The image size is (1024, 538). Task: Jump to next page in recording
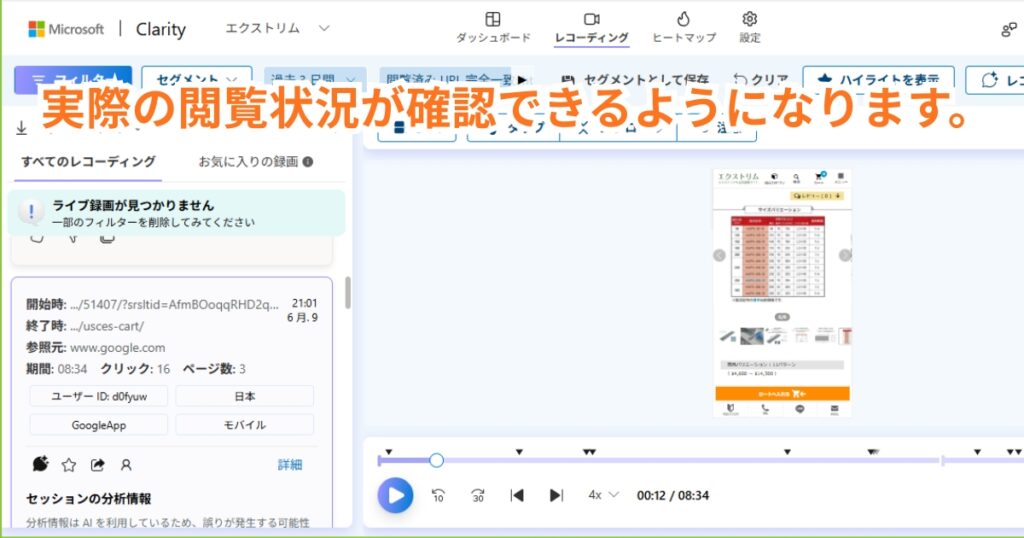pyautogui.click(x=556, y=496)
